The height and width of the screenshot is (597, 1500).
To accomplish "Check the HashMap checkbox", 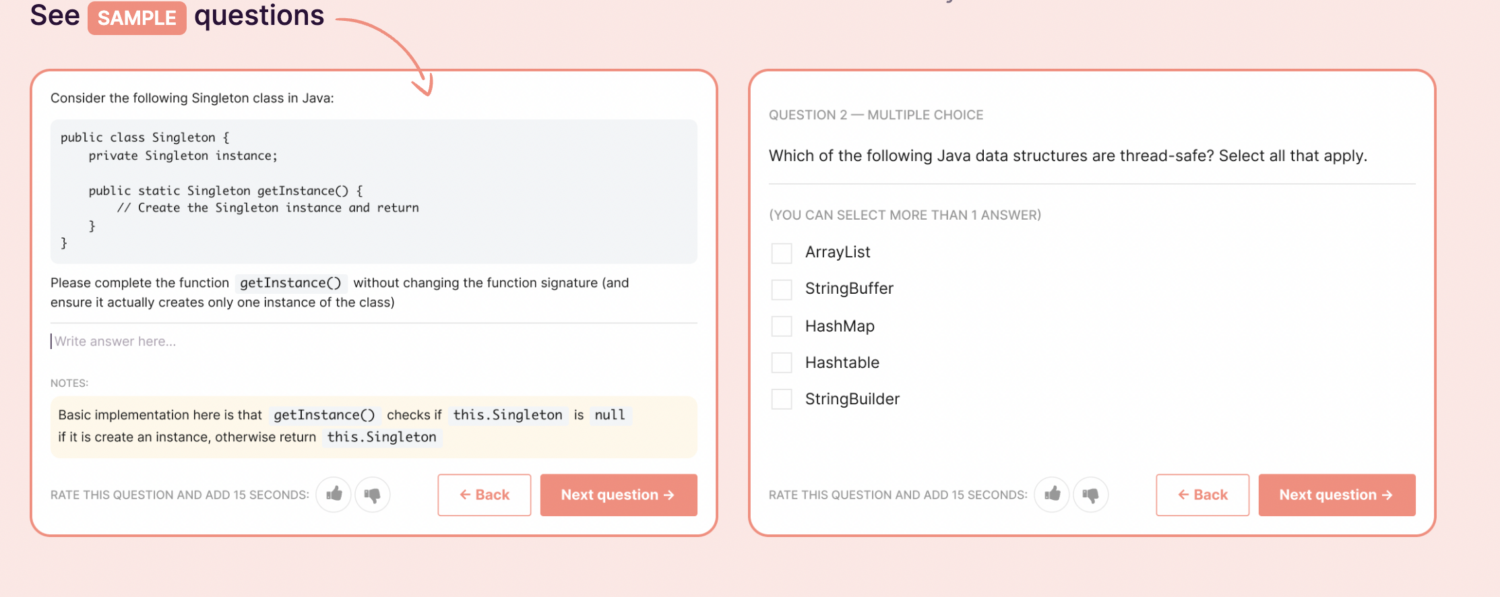I will pyautogui.click(x=781, y=325).
